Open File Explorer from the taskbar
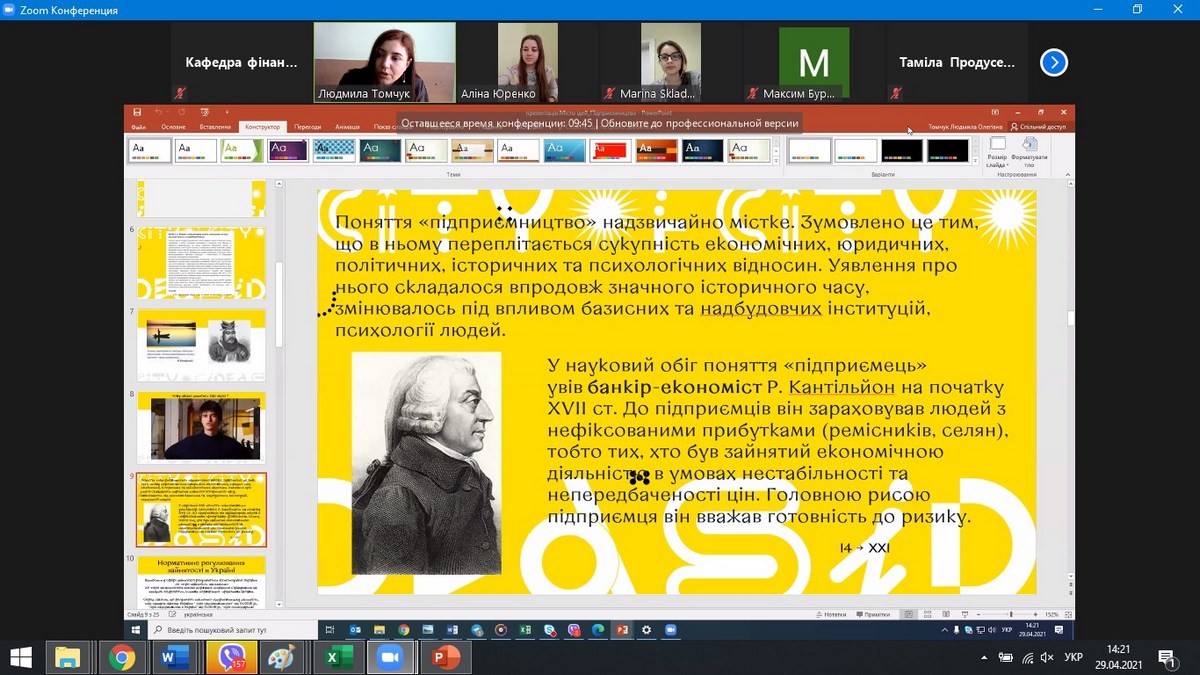Image resolution: width=1200 pixels, height=675 pixels. pyautogui.click(x=68, y=657)
